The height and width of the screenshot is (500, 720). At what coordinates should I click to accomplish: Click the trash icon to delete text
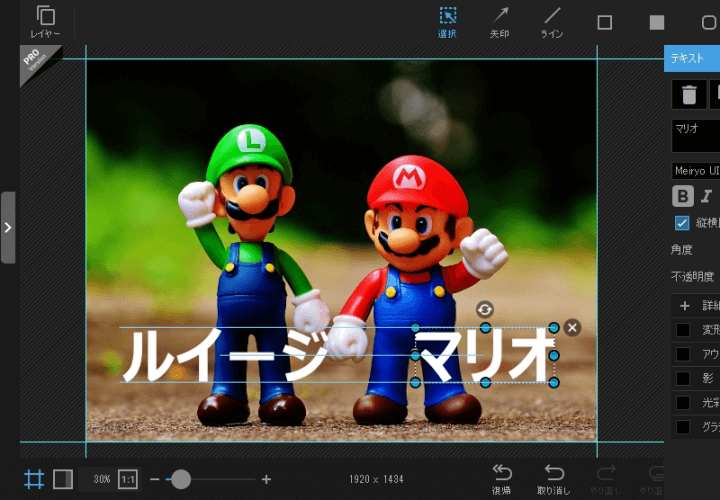[x=689, y=95]
